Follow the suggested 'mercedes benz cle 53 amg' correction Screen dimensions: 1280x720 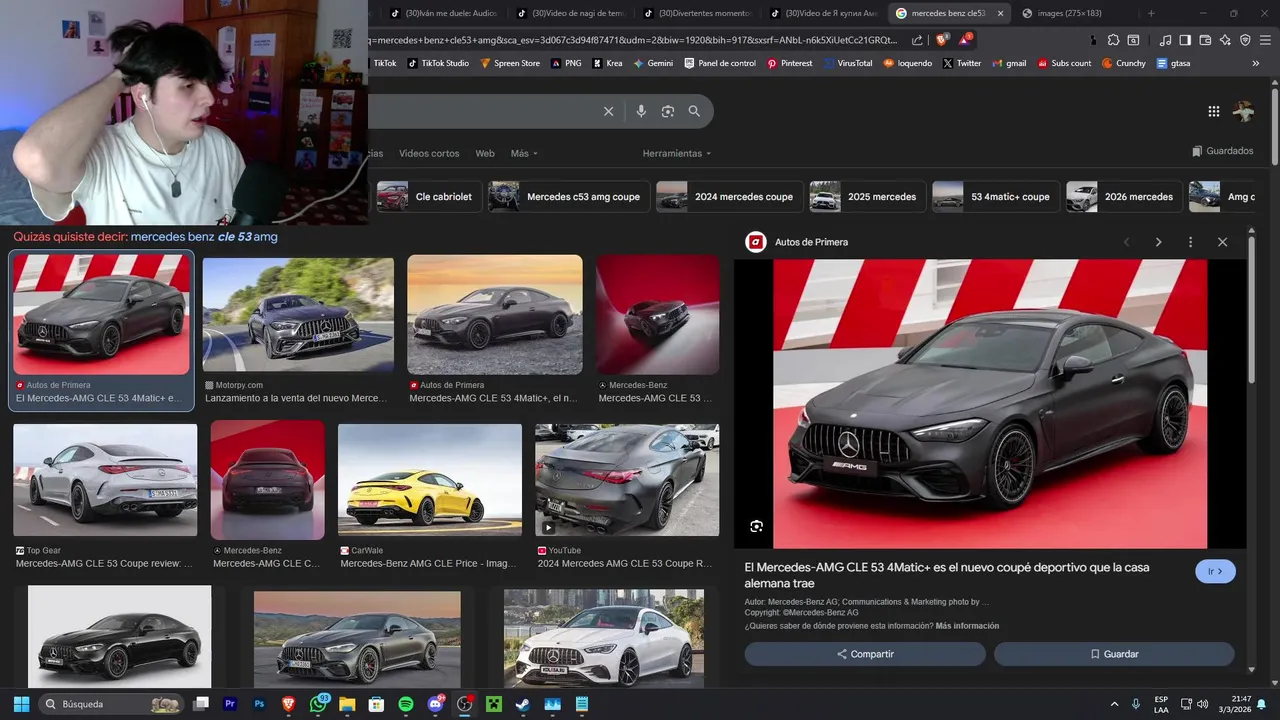(x=204, y=237)
